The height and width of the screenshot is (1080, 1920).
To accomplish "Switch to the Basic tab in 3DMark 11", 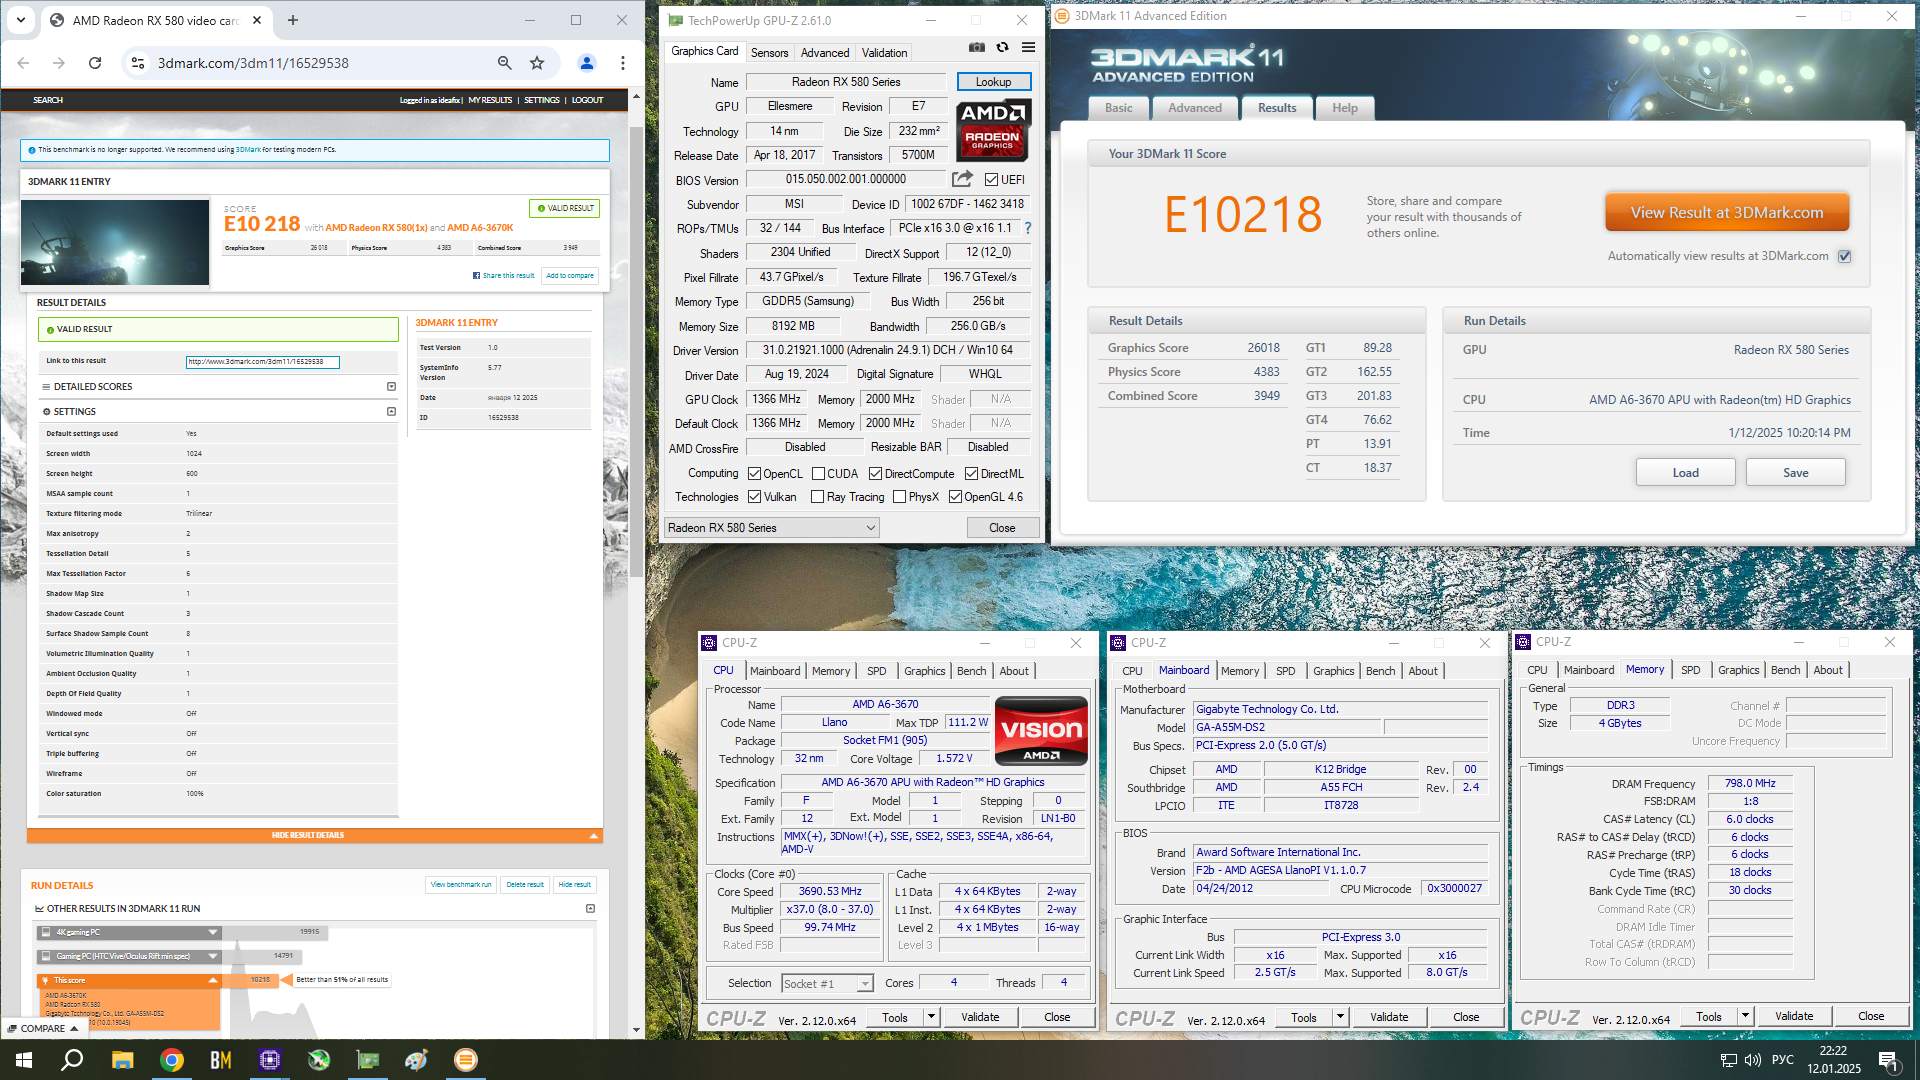I will coord(1119,108).
